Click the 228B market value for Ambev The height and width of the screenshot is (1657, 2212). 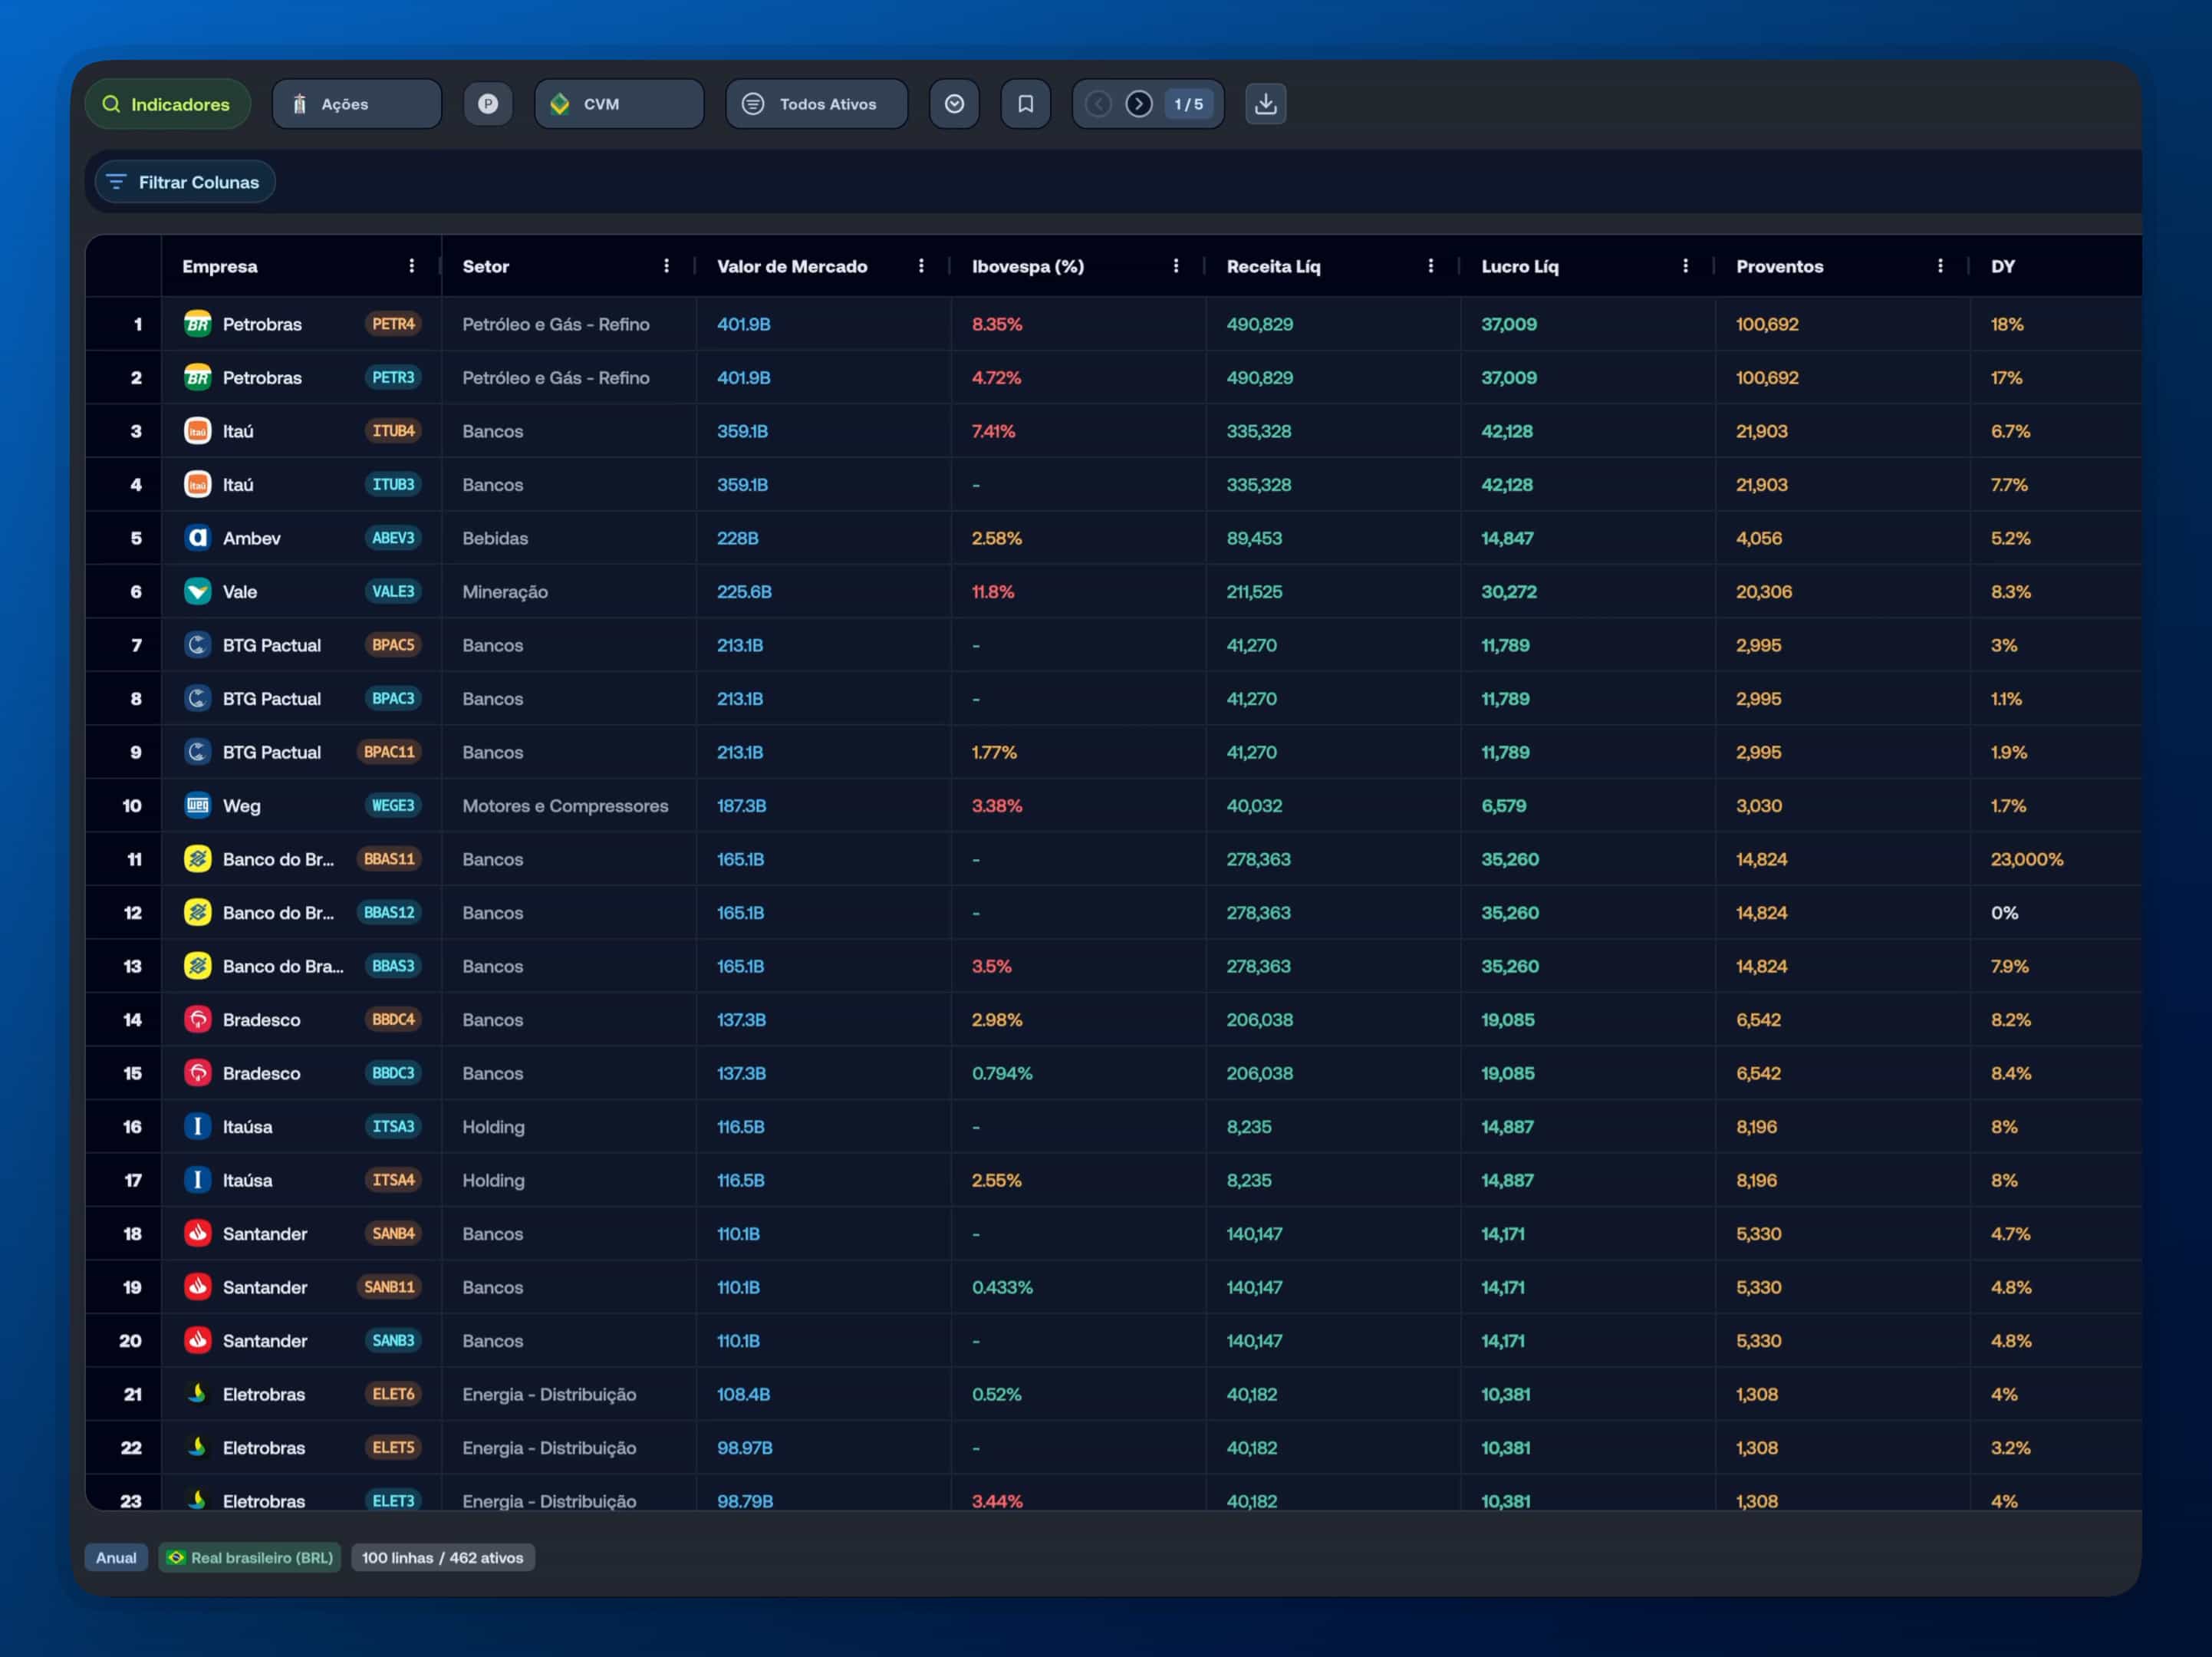click(738, 538)
